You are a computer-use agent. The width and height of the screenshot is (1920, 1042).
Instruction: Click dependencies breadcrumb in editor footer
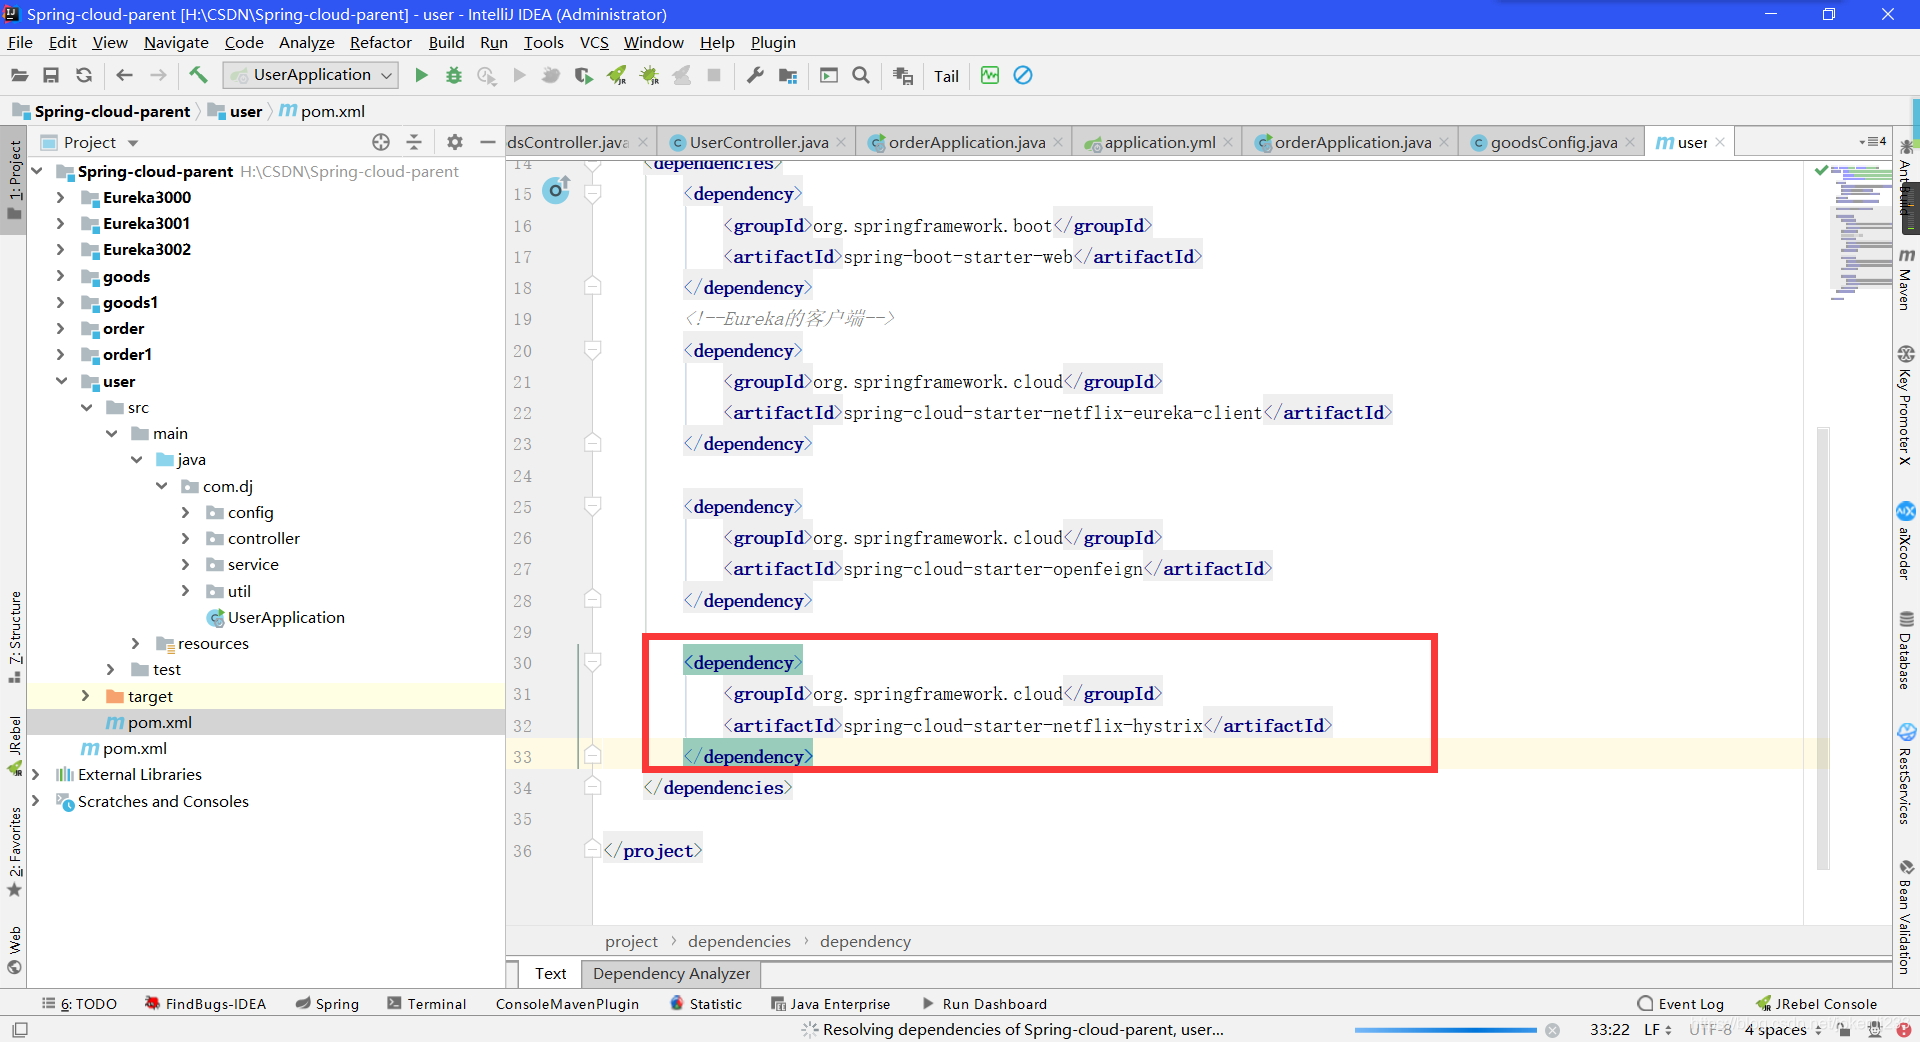click(739, 941)
